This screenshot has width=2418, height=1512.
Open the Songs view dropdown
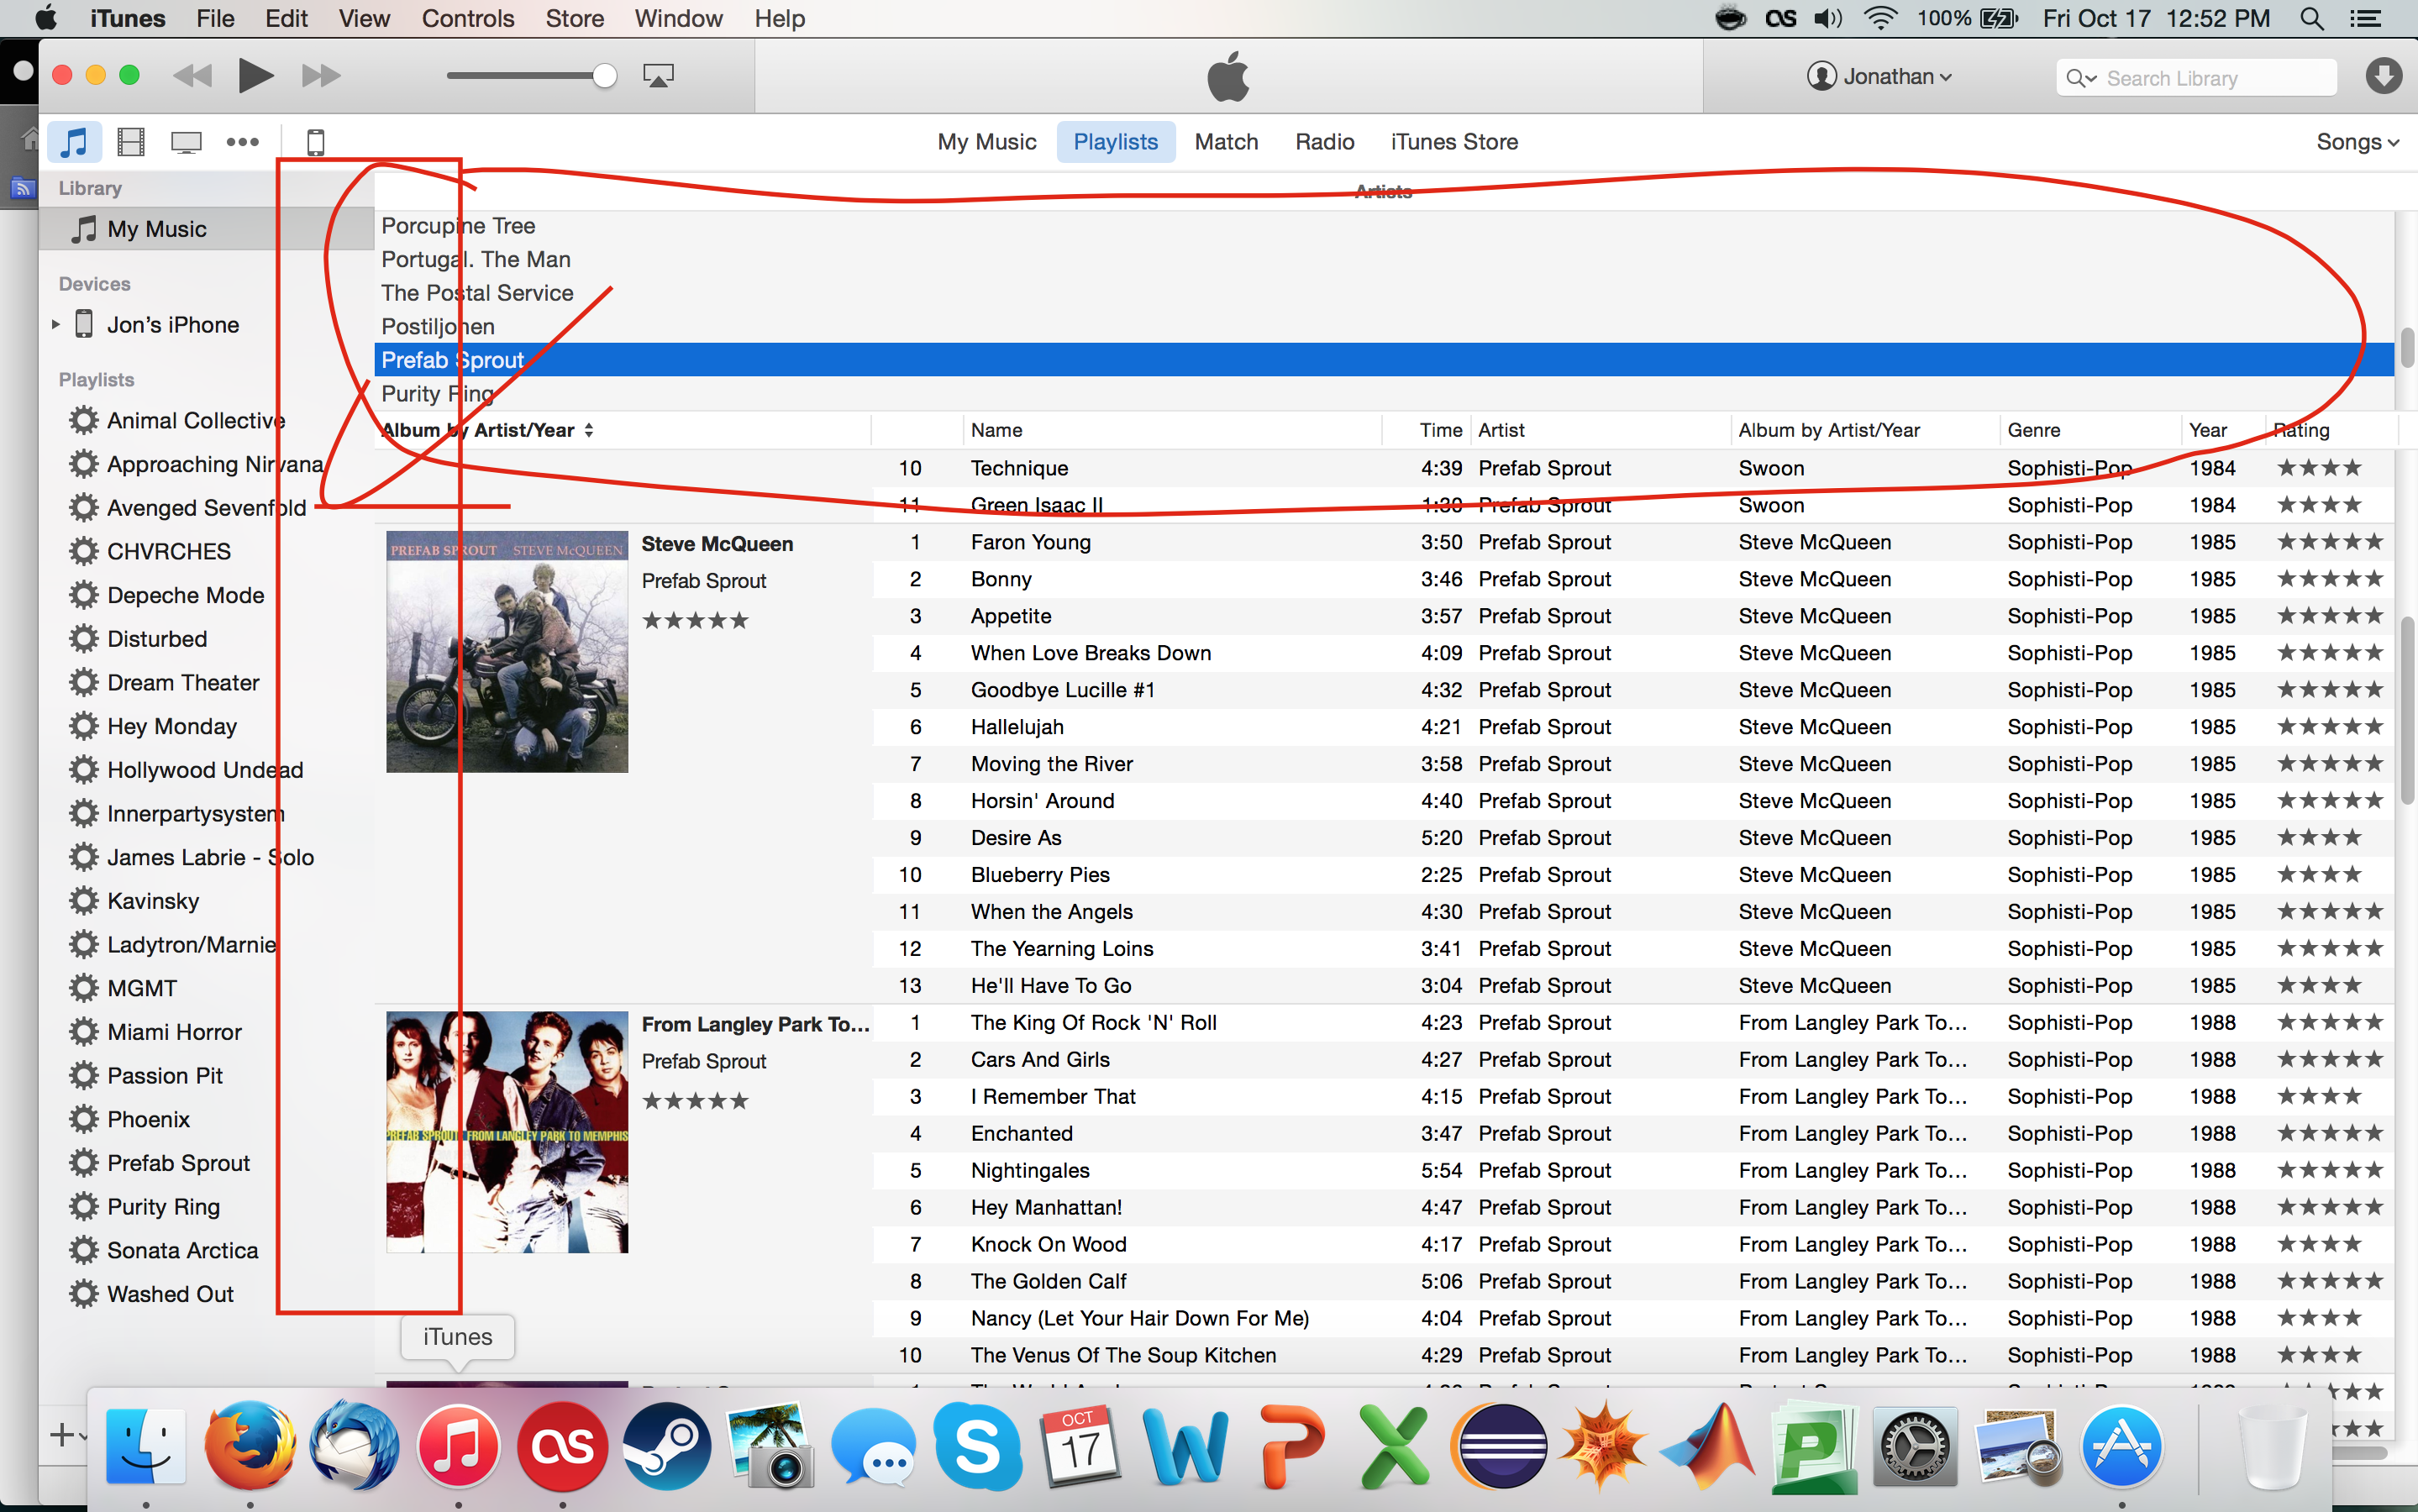point(2357,142)
